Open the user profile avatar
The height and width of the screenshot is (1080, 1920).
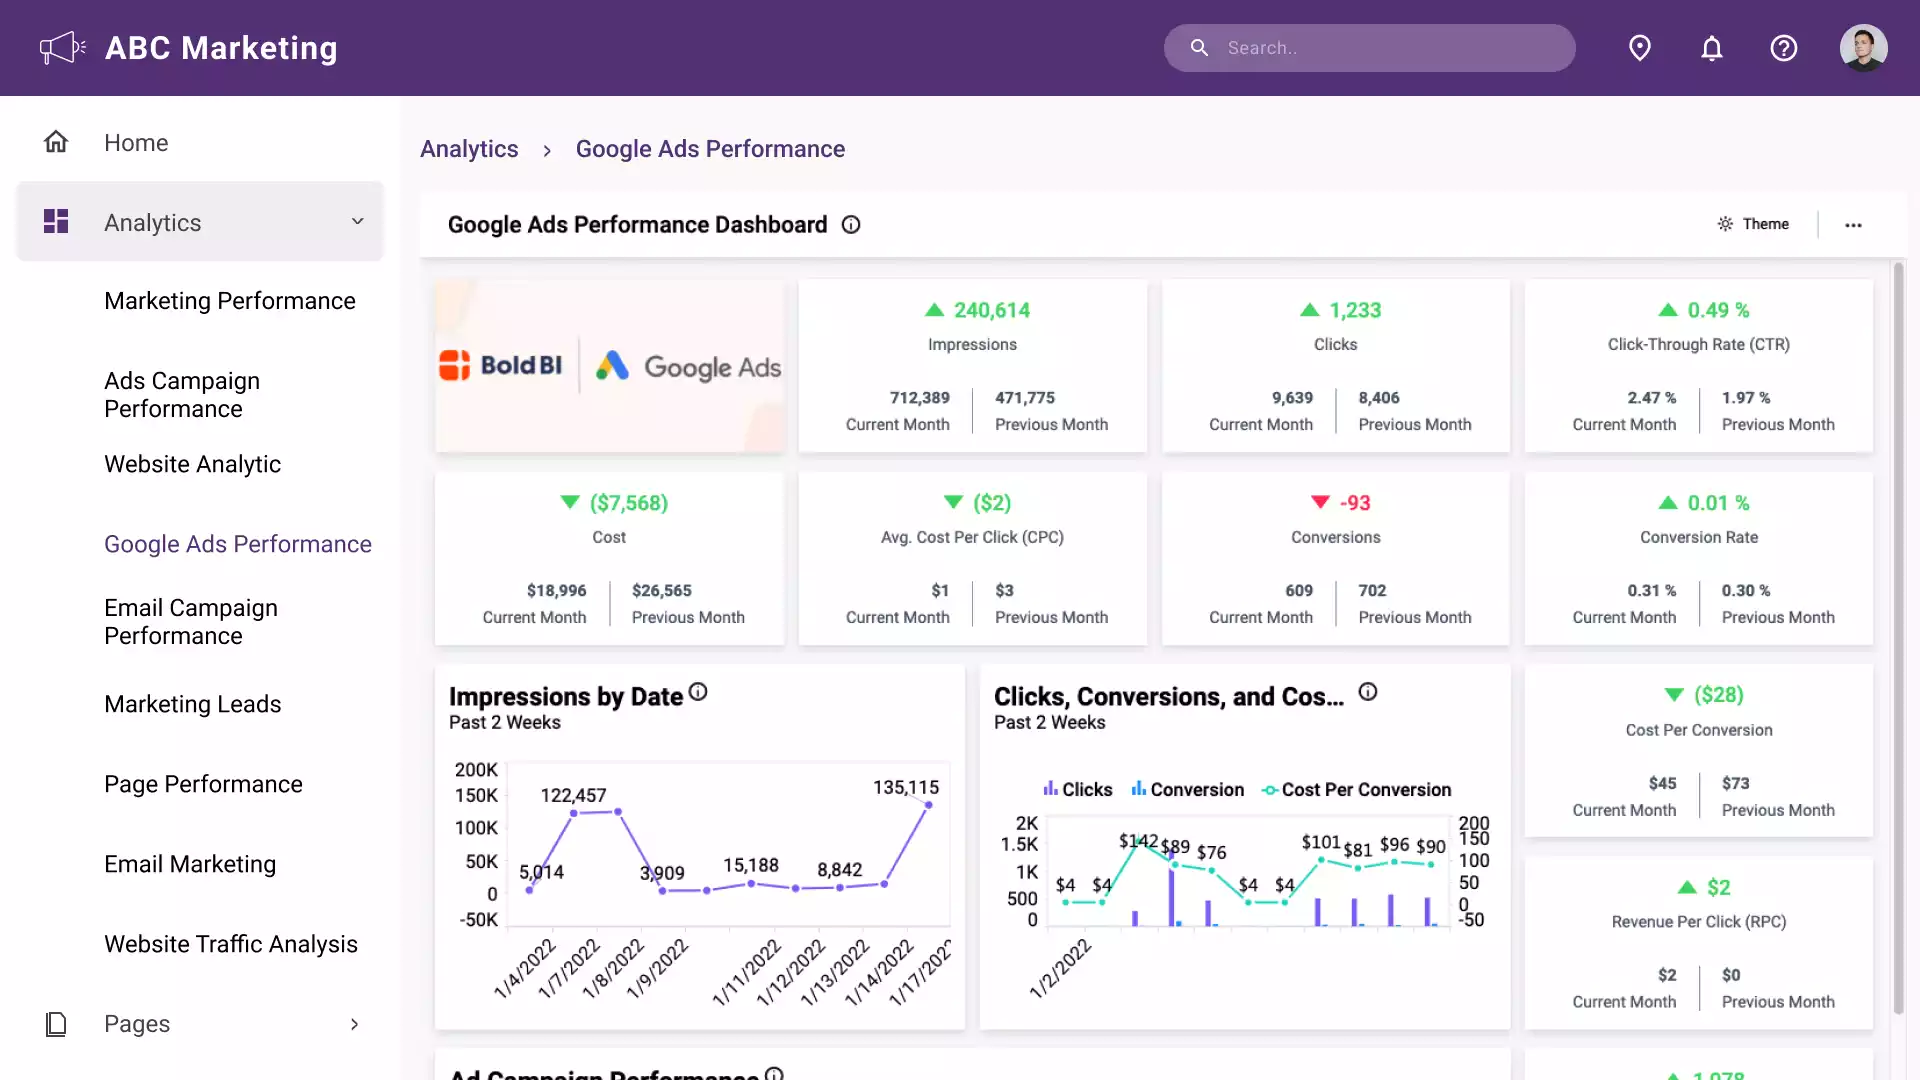click(x=1863, y=48)
